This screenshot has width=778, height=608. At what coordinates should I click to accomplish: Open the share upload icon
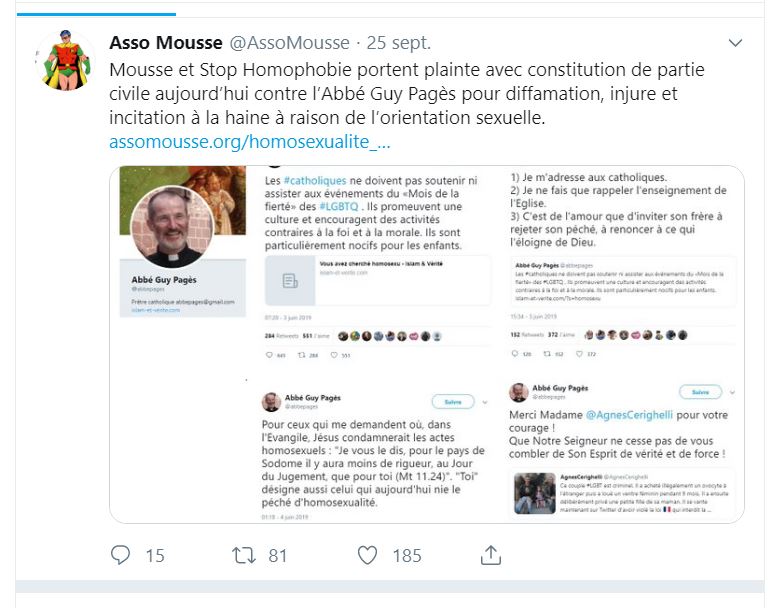click(491, 555)
